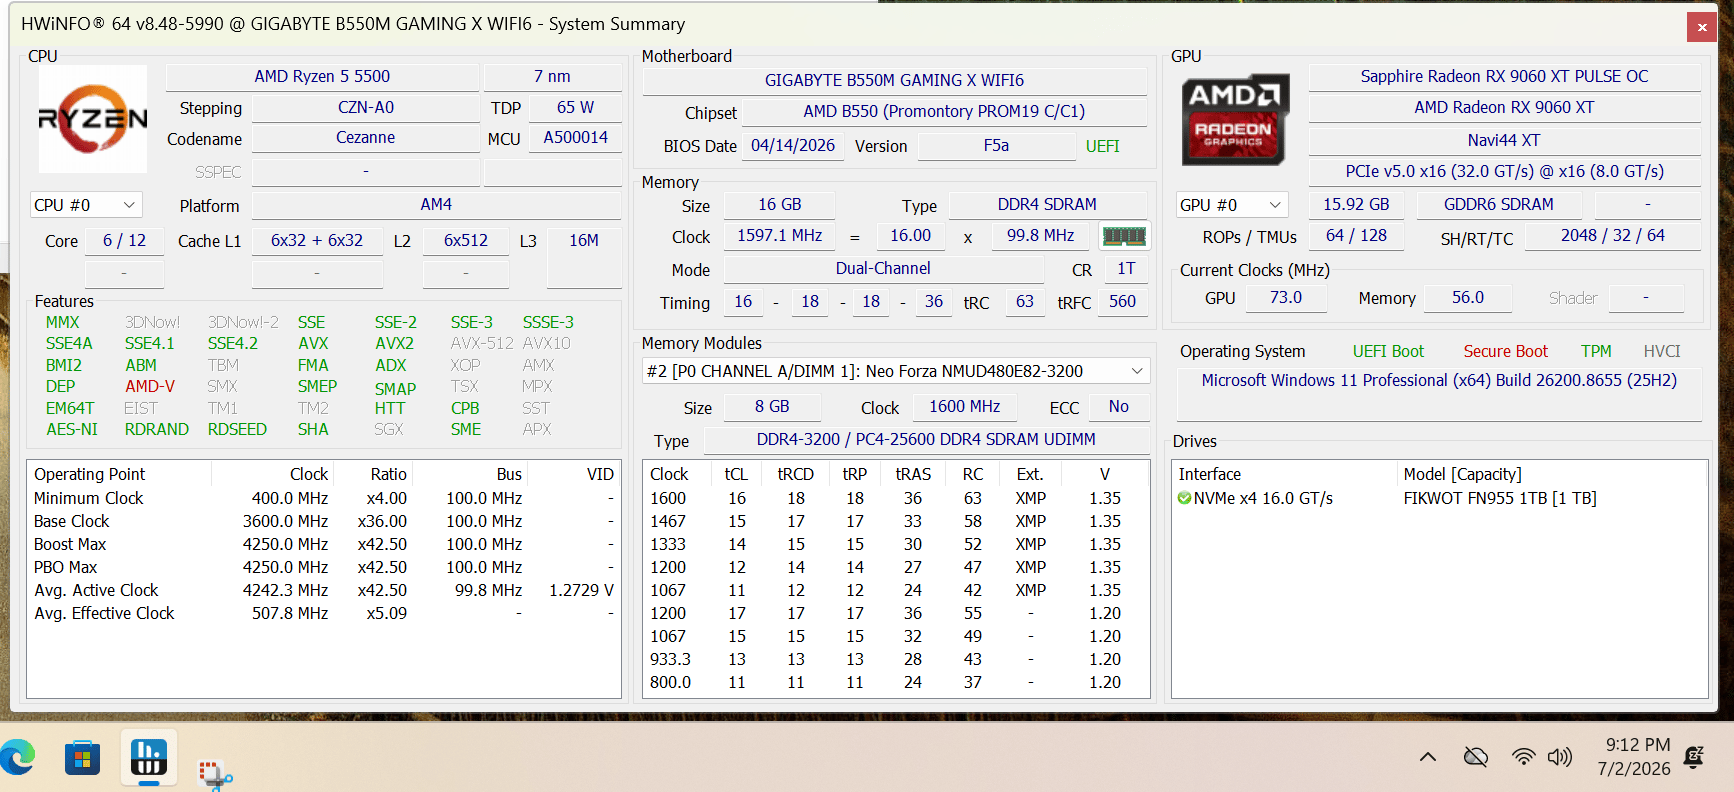The width and height of the screenshot is (1734, 792).
Task: Click the AMD Ryzen 5 5500 name field
Action: (x=322, y=77)
